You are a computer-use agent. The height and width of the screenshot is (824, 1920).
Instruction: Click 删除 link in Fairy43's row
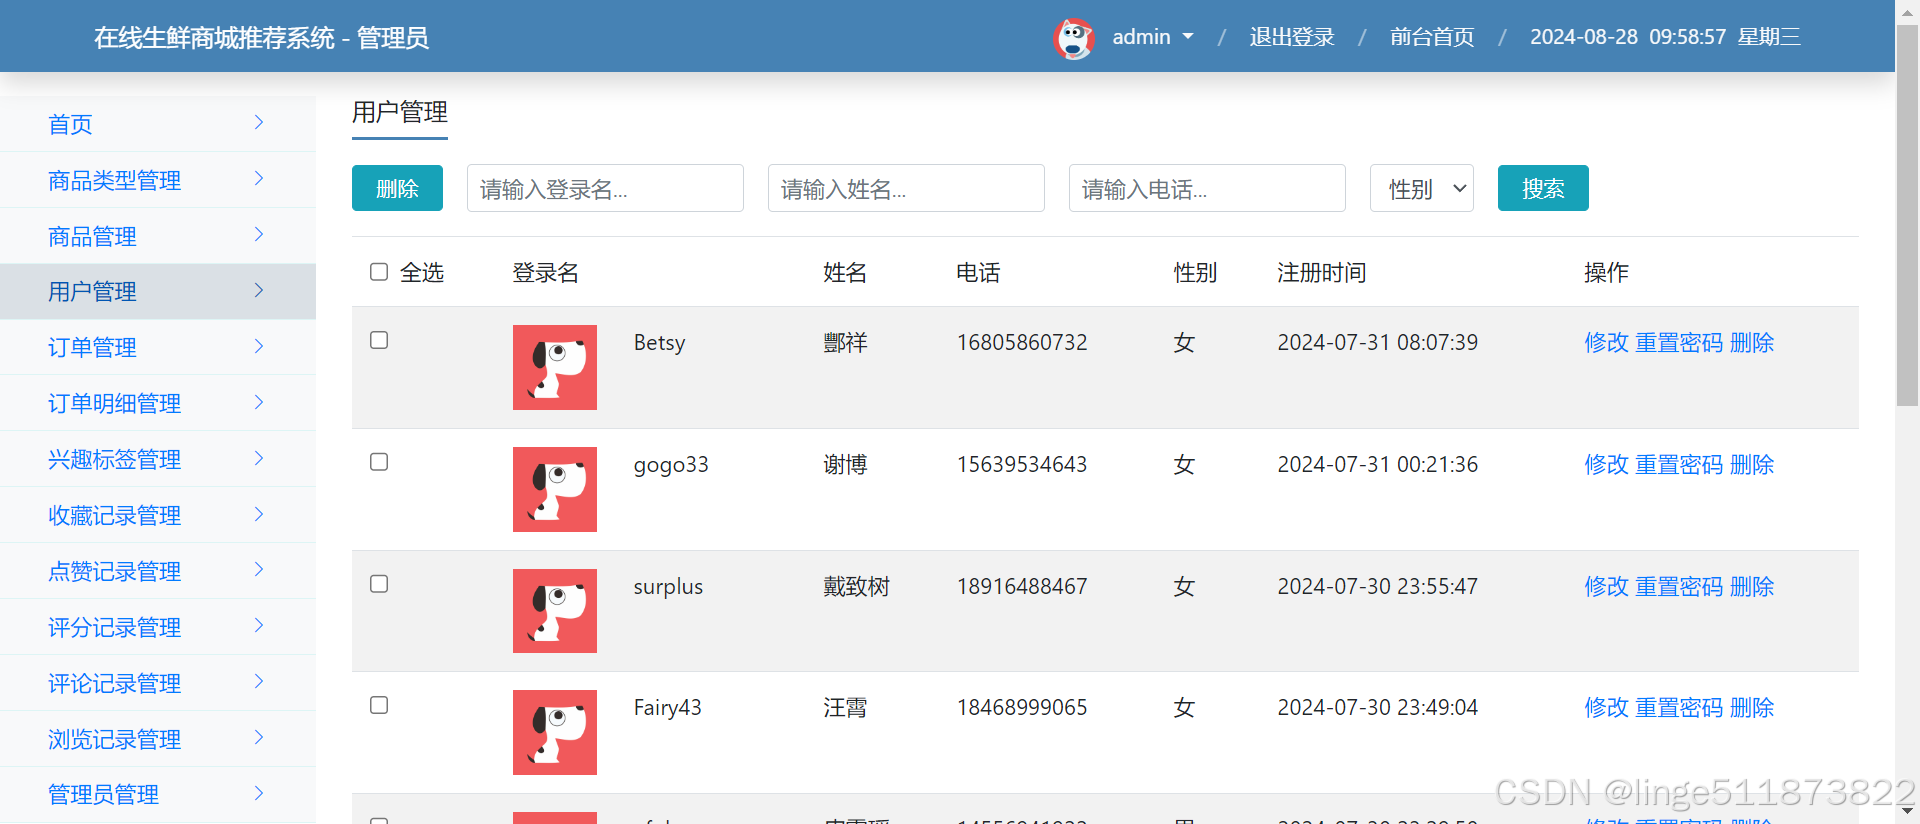(x=1752, y=707)
